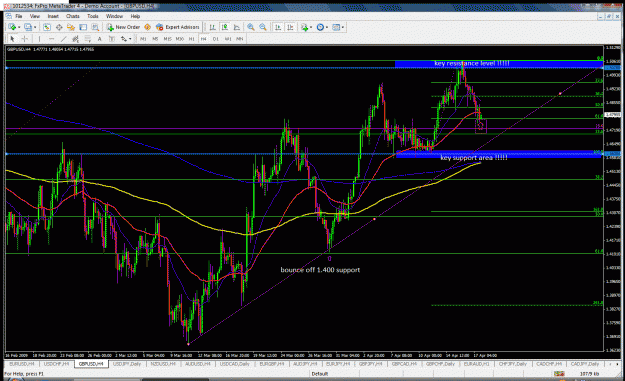Image resolution: width=625 pixels, height=381 pixels.
Task: Open the New Chart tool
Action: (x=12, y=27)
